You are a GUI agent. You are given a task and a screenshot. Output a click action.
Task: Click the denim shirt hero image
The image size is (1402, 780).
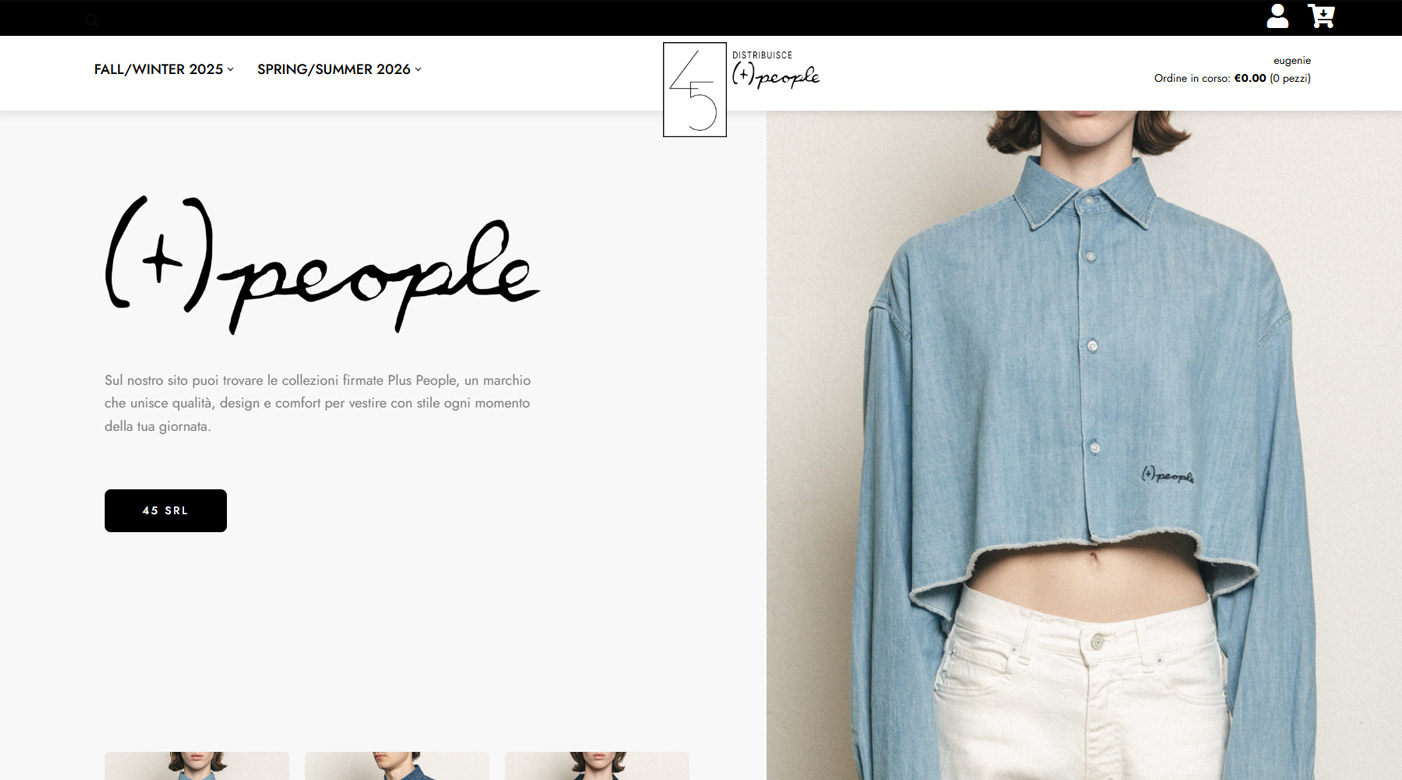(1084, 445)
